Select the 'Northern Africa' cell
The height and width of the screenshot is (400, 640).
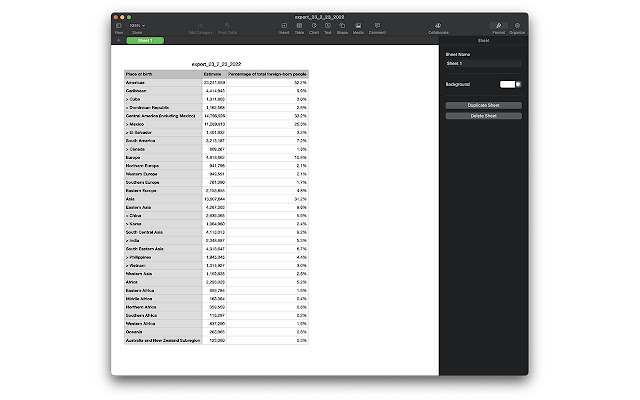click(163, 307)
